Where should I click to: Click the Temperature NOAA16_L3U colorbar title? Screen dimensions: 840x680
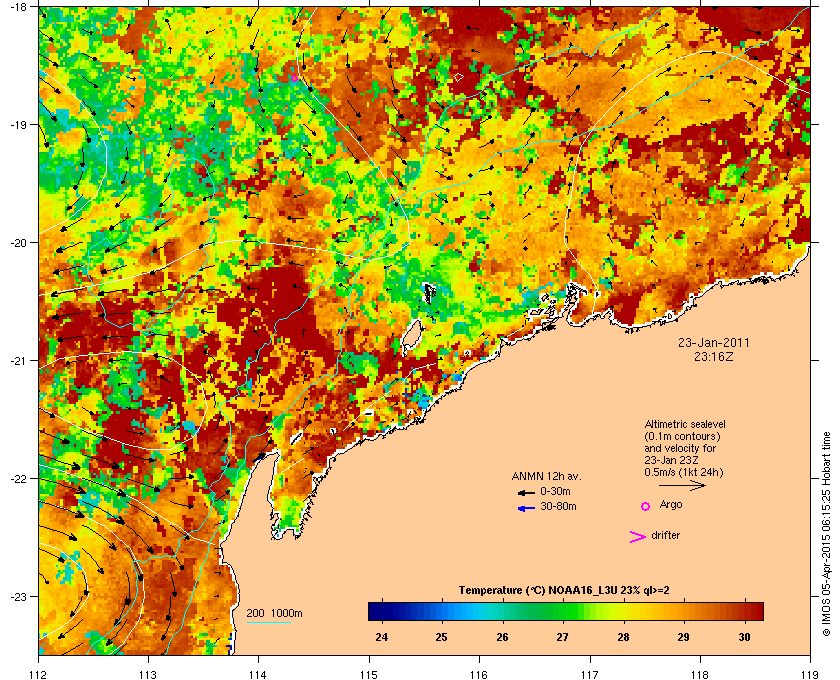tap(564, 591)
